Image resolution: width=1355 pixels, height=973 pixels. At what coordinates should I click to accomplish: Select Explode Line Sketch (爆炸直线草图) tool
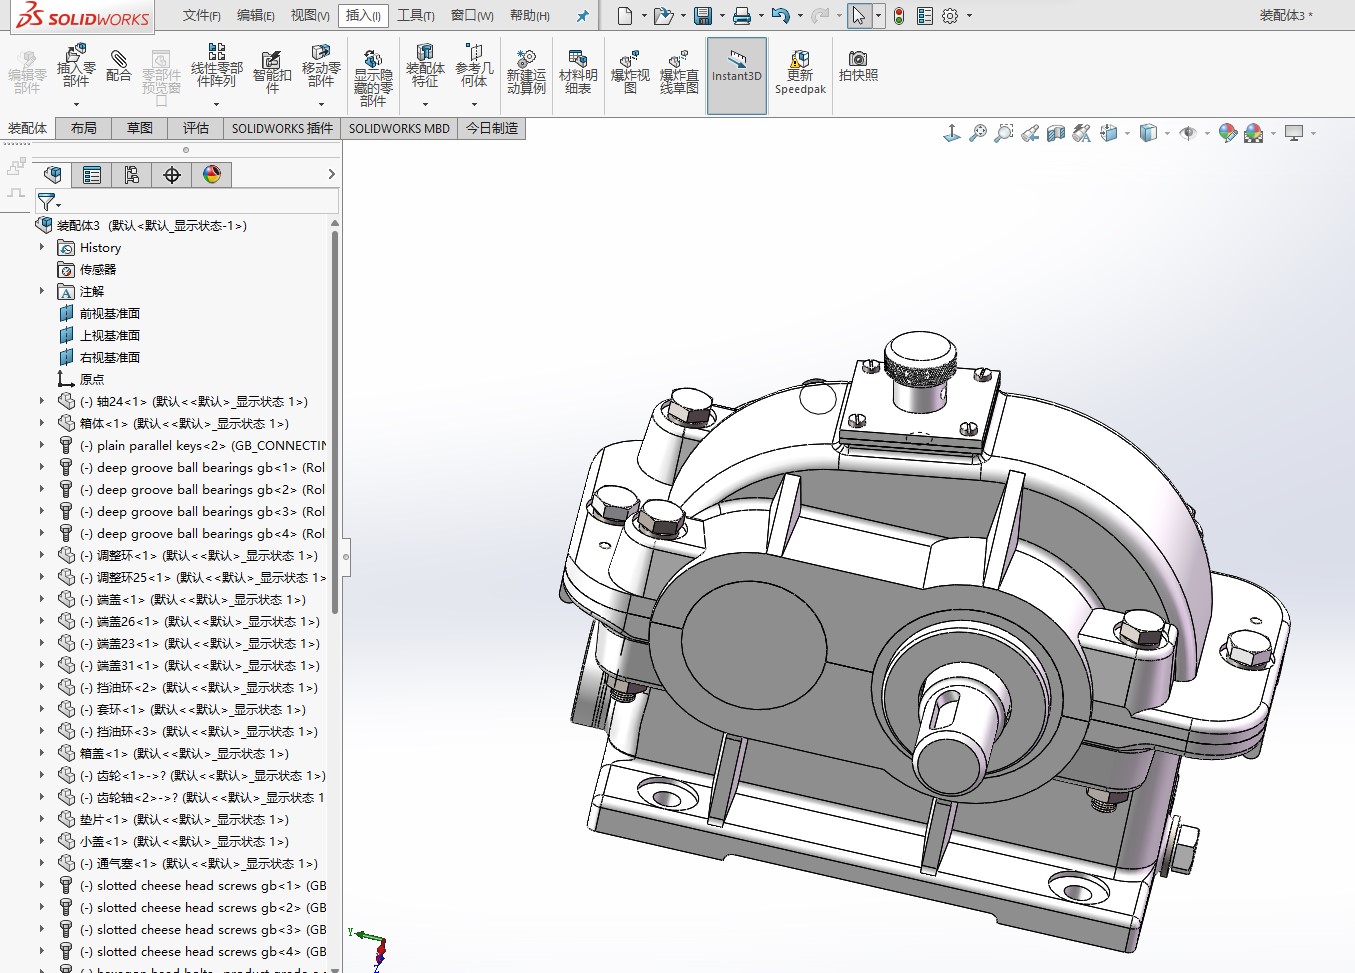tap(679, 72)
